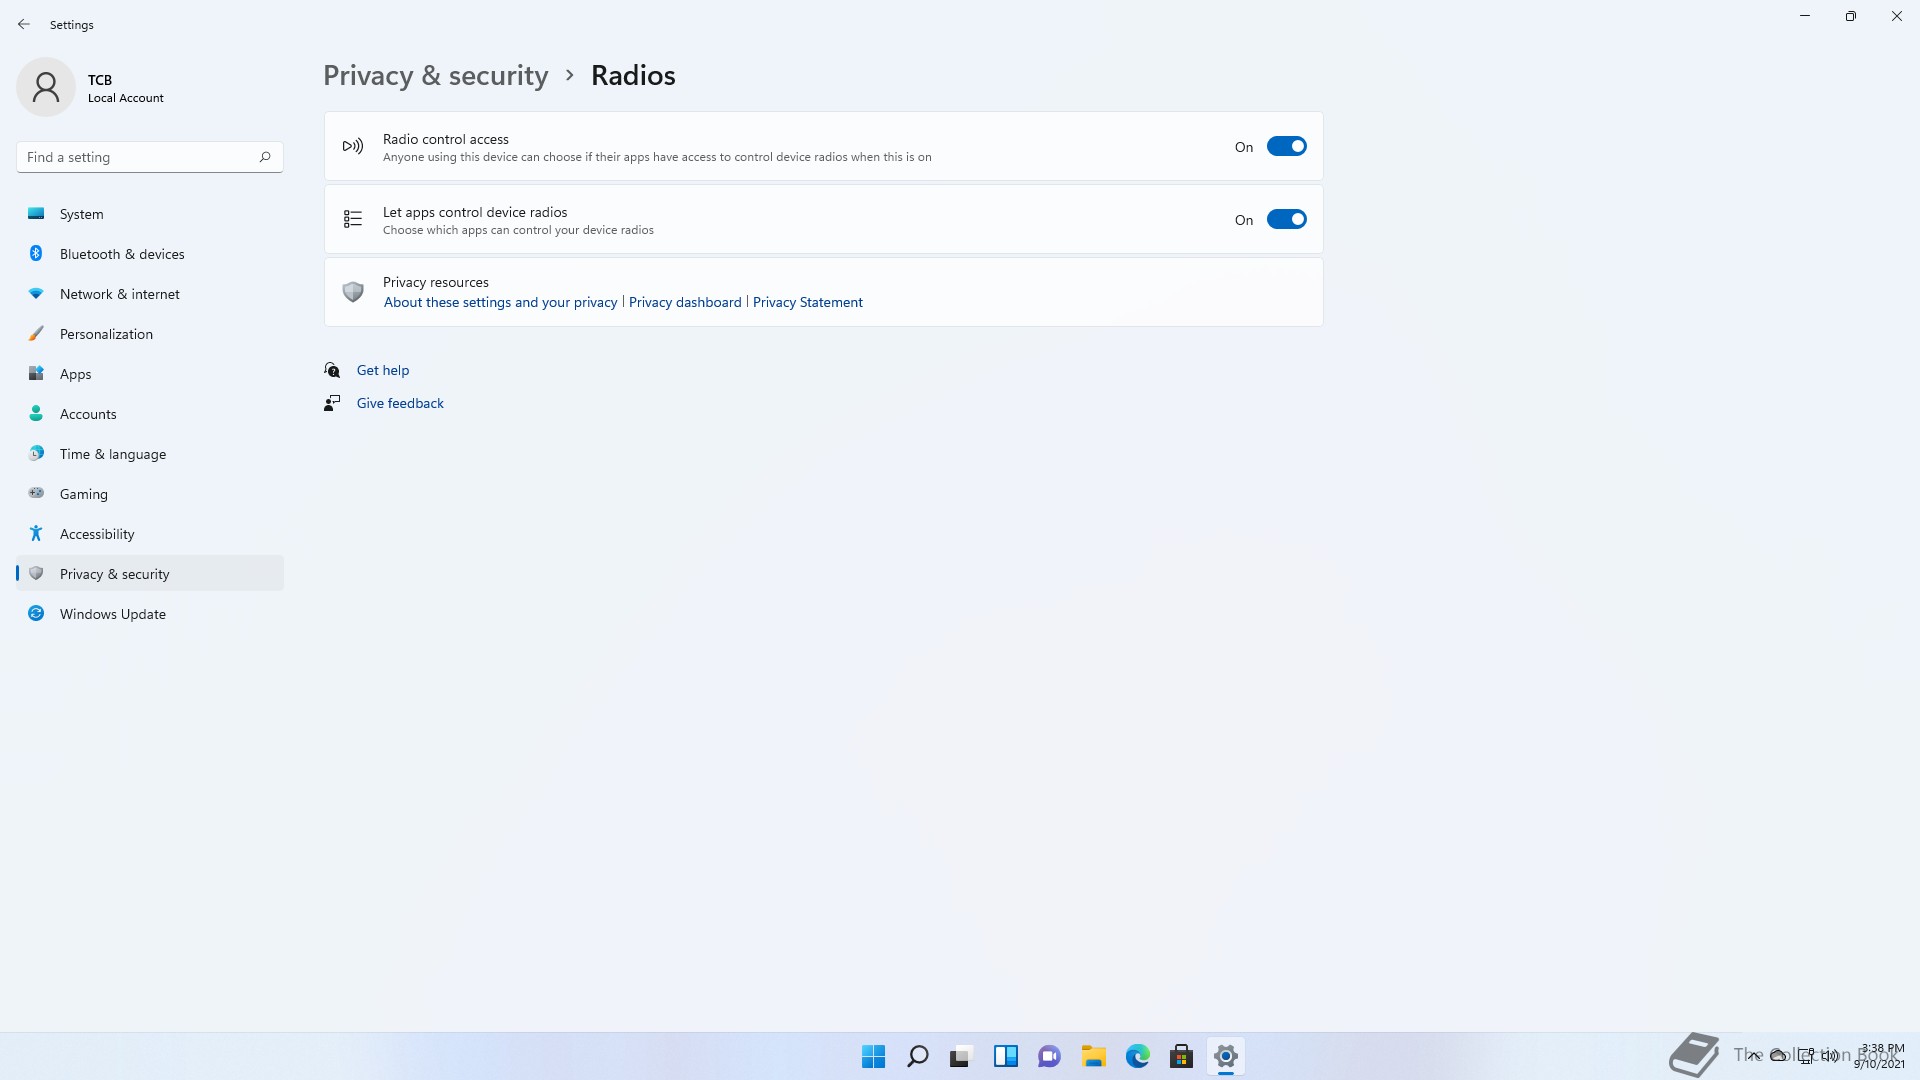Screen dimensions: 1920x1080
Task: Click the Get help link
Action: (383, 370)
